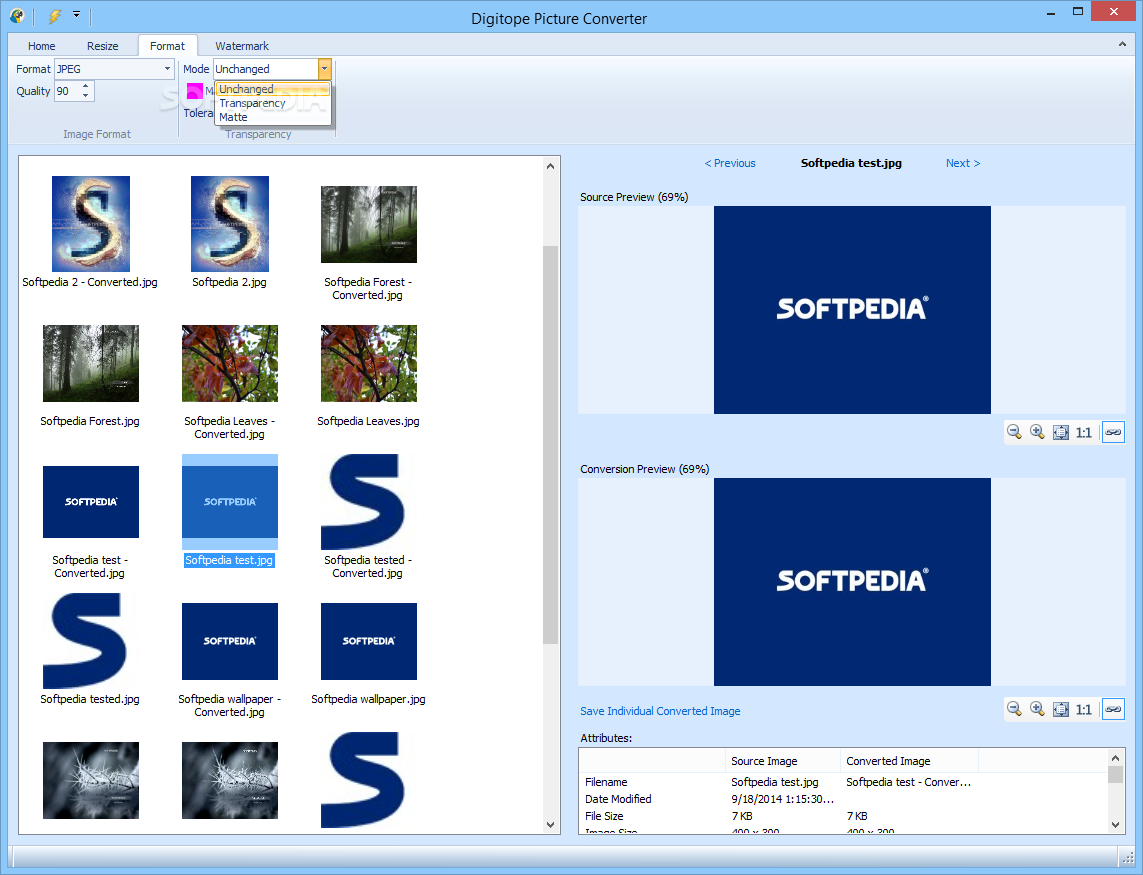Click Save Individual Converted Image link

[660, 711]
